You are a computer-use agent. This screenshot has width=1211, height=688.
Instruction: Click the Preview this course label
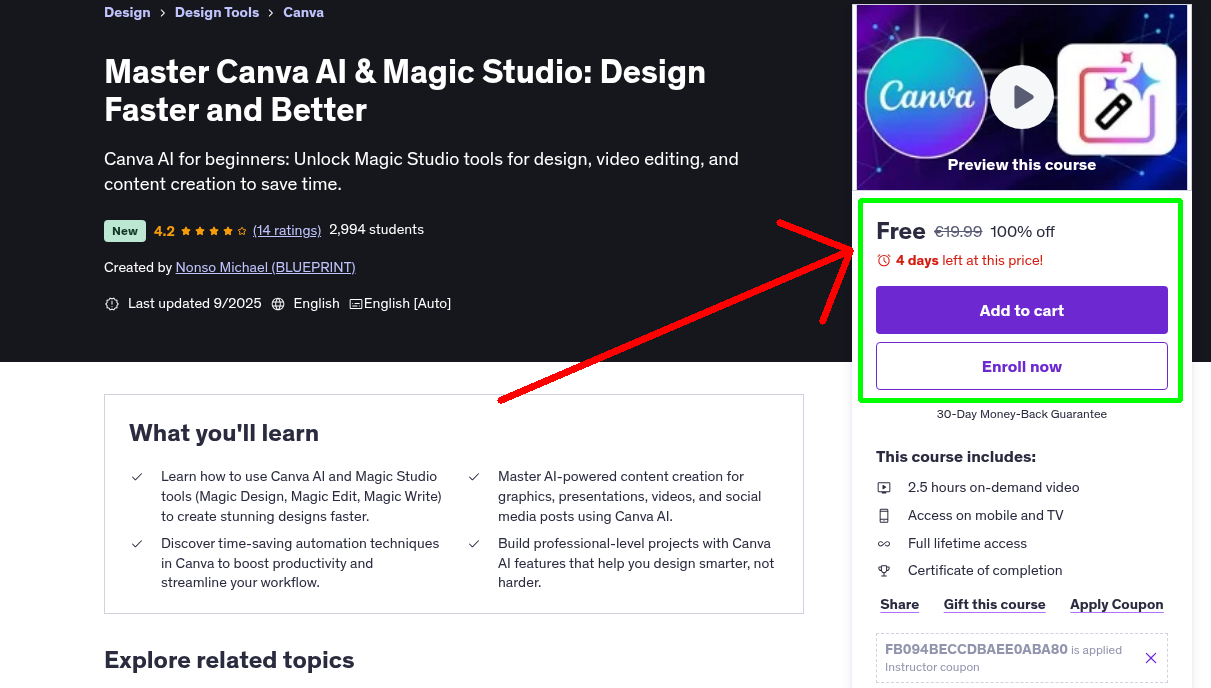pyautogui.click(x=1021, y=165)
